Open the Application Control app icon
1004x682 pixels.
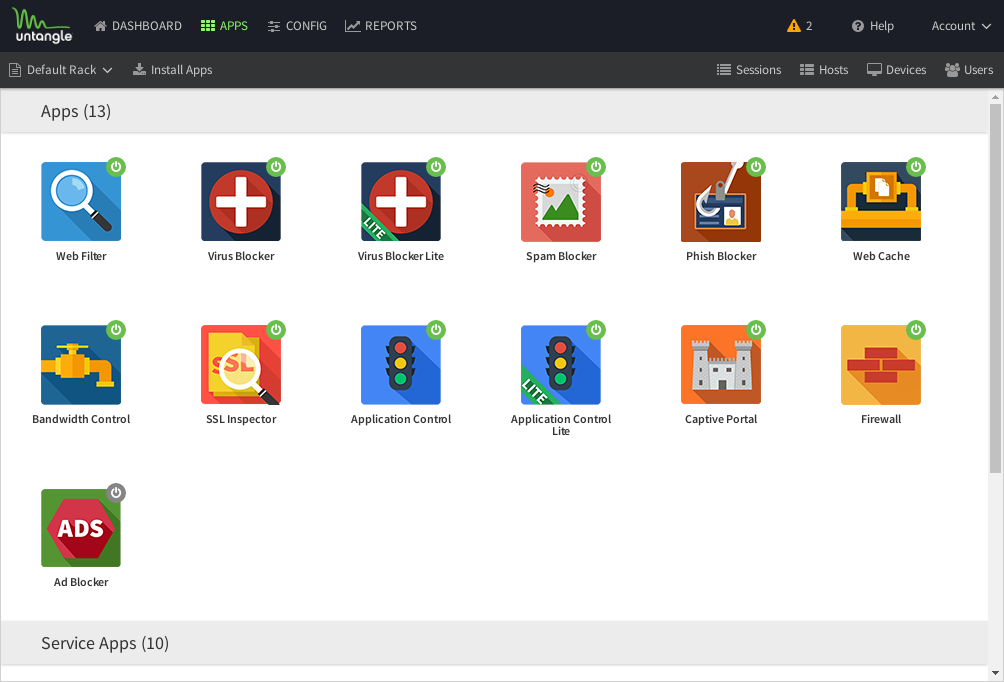(401, 365)
